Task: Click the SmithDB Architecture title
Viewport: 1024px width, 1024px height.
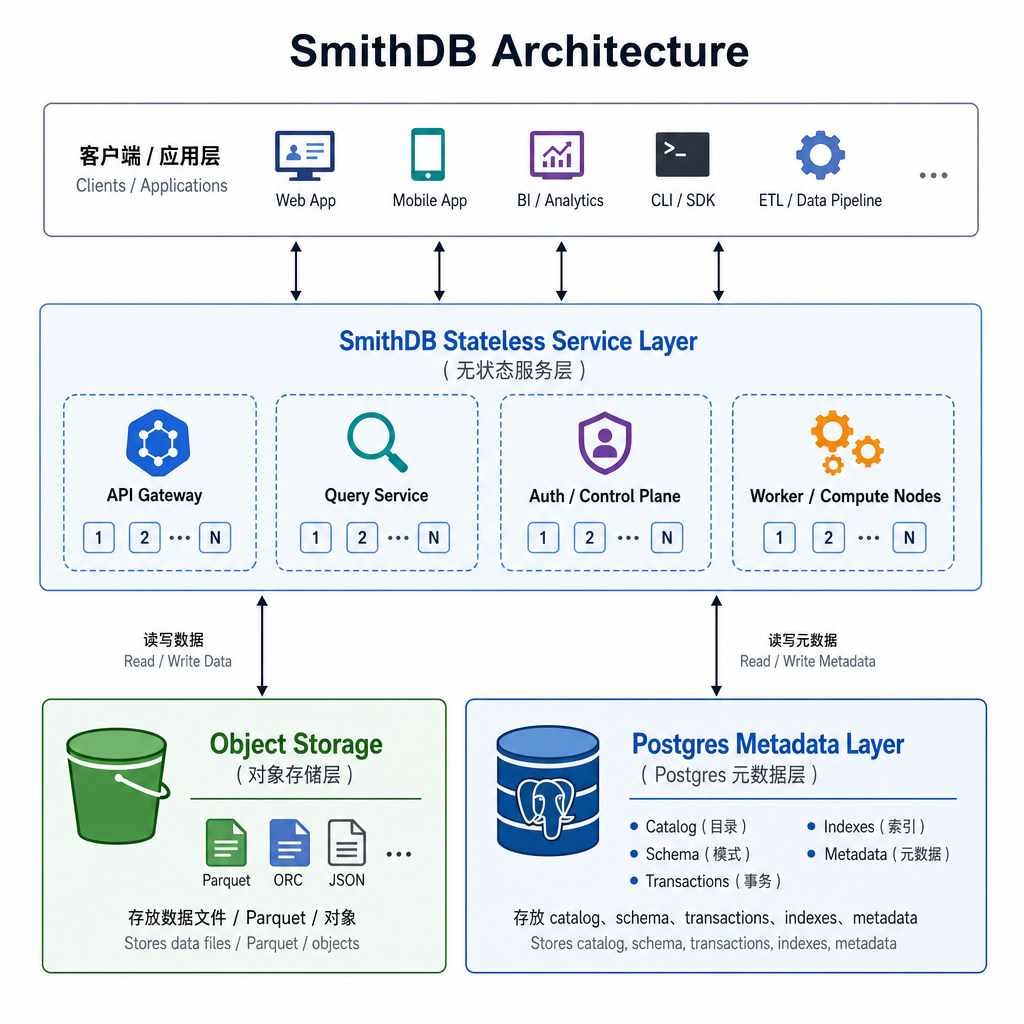Action: pyautogui.click(x=519, y=51)
